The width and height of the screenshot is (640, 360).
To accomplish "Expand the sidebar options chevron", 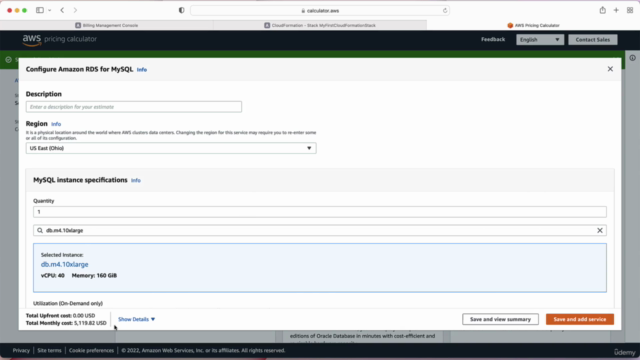I will (x=49, y=10).
